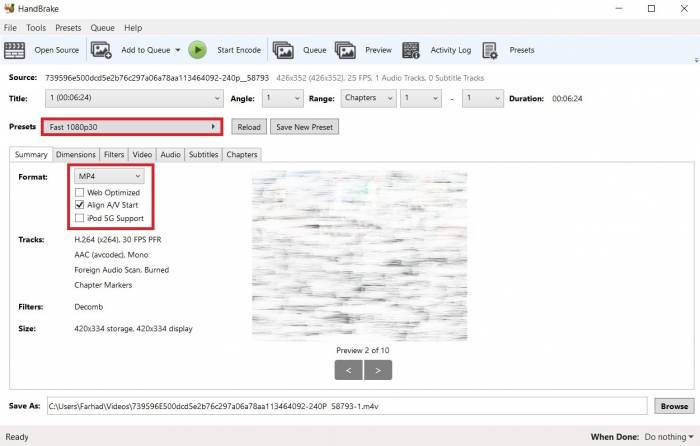Click the Preview toolbar icon
700x446 pixels.
[x=346, y=49]
